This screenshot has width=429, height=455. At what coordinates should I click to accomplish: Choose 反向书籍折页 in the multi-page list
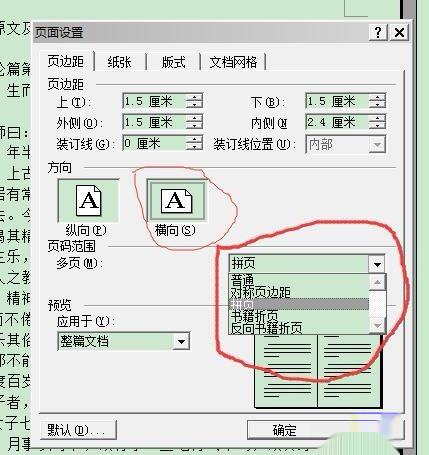[299, 328]
